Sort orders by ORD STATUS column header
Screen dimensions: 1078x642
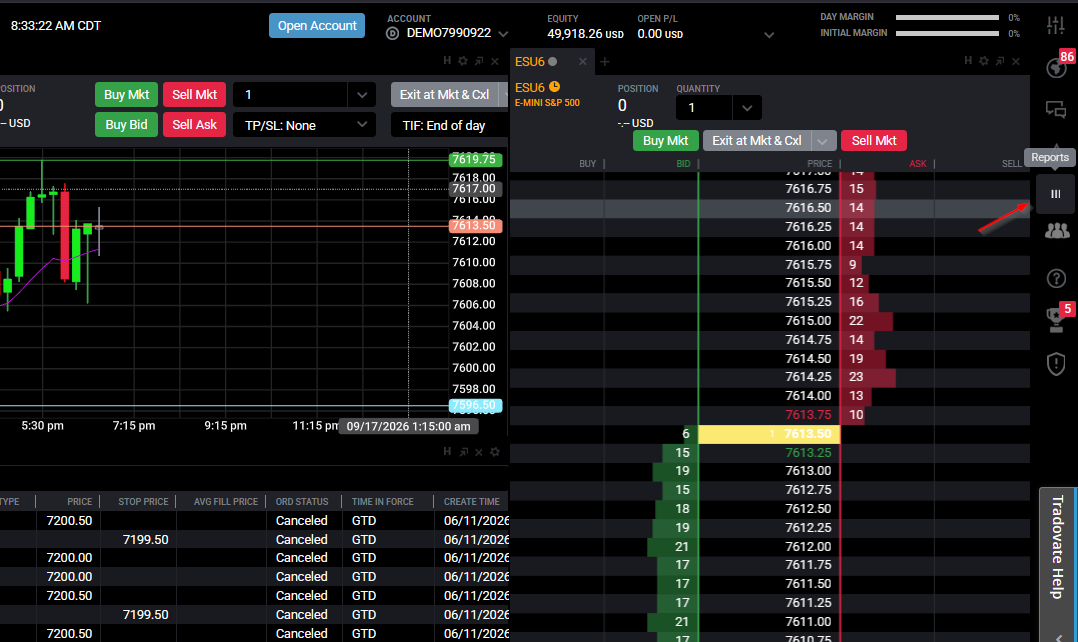[302, 502]
